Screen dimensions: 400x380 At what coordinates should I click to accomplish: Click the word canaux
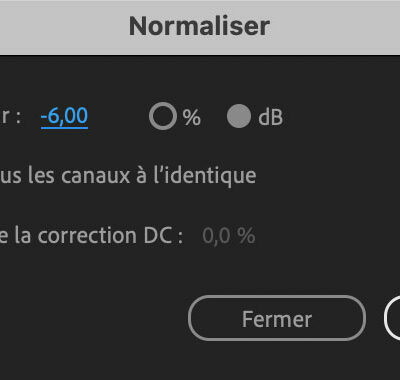click(95, 176)
